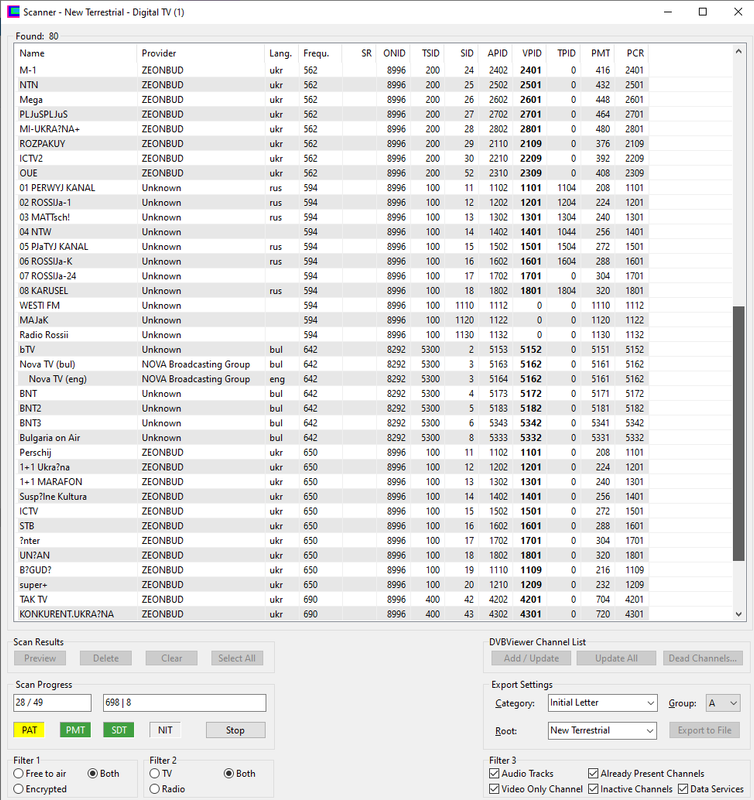Viewport: 754px width, 800px height.
Task: Select the Free to air radio button
Action: [x=40, y=773]
